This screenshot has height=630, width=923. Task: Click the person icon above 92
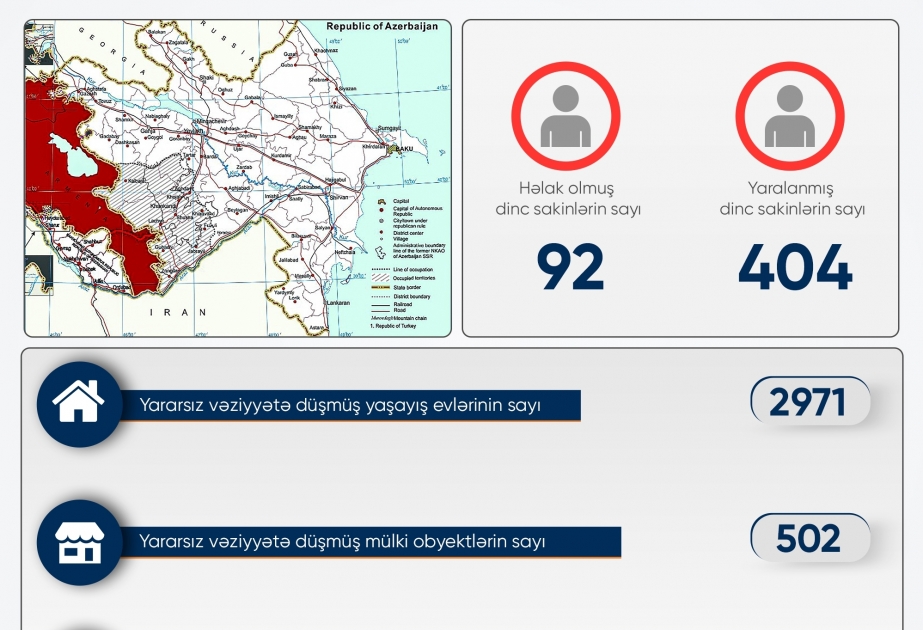(x=566, y=116)
